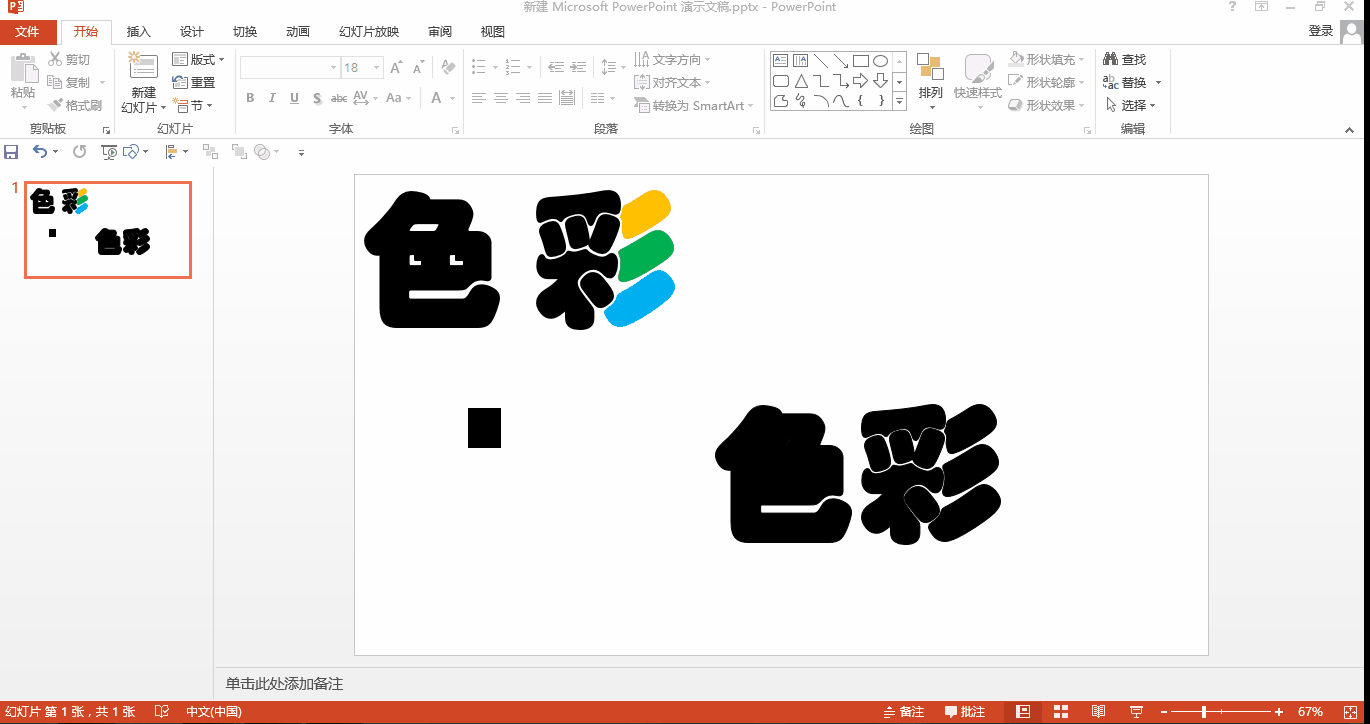Select the Oval shape tool

coord(880,60)
